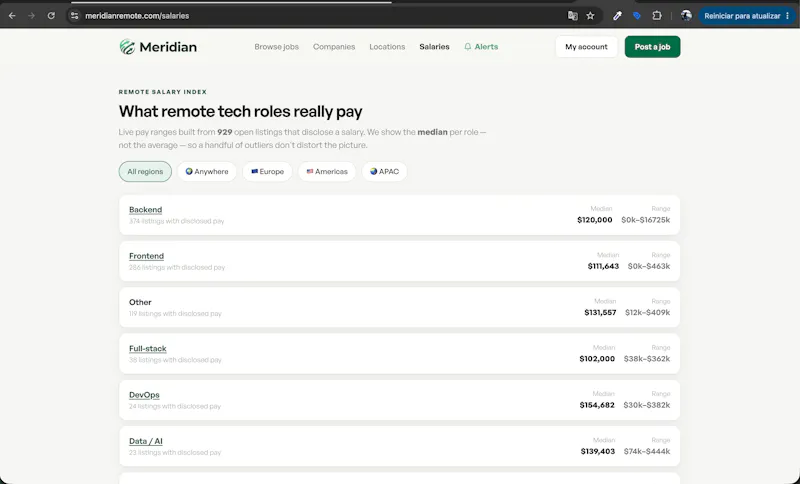Click the Backend range $0k–$16725k
800x484 pixels.
[x=645, y=220]
